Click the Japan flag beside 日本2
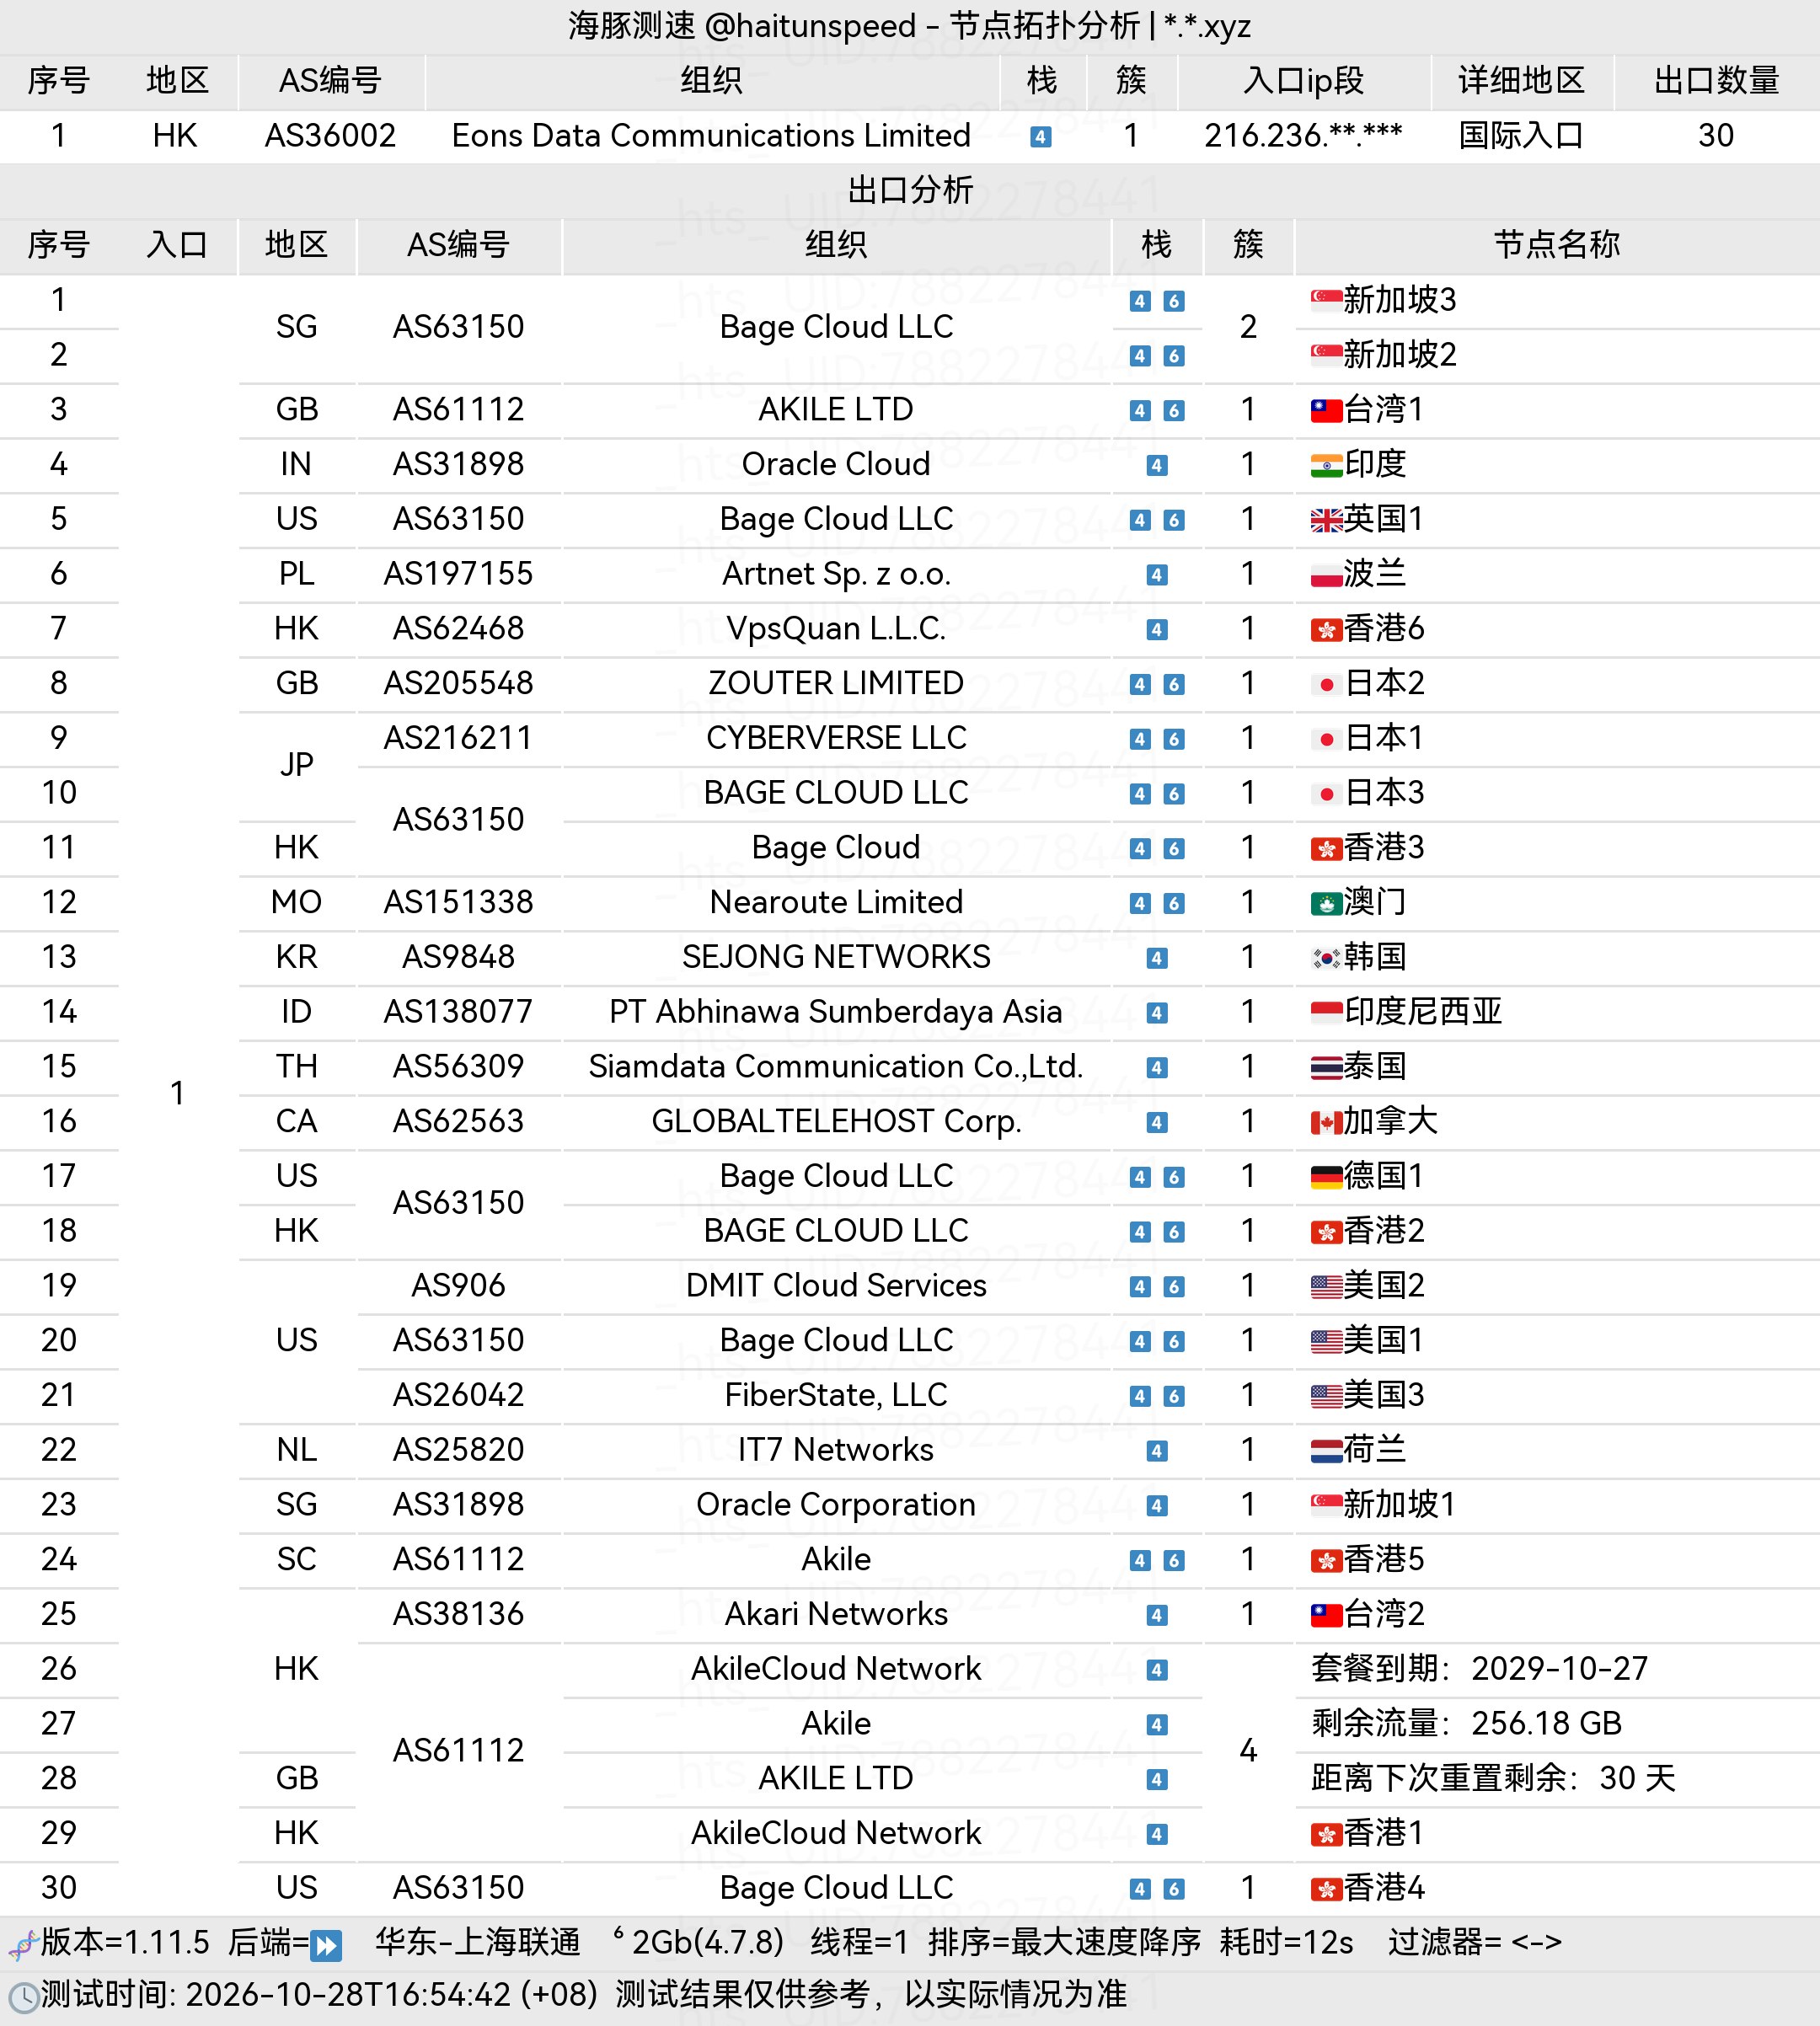Image resolution: width=1820 pixels, height=2026 pixels. tap(1326, 685)
